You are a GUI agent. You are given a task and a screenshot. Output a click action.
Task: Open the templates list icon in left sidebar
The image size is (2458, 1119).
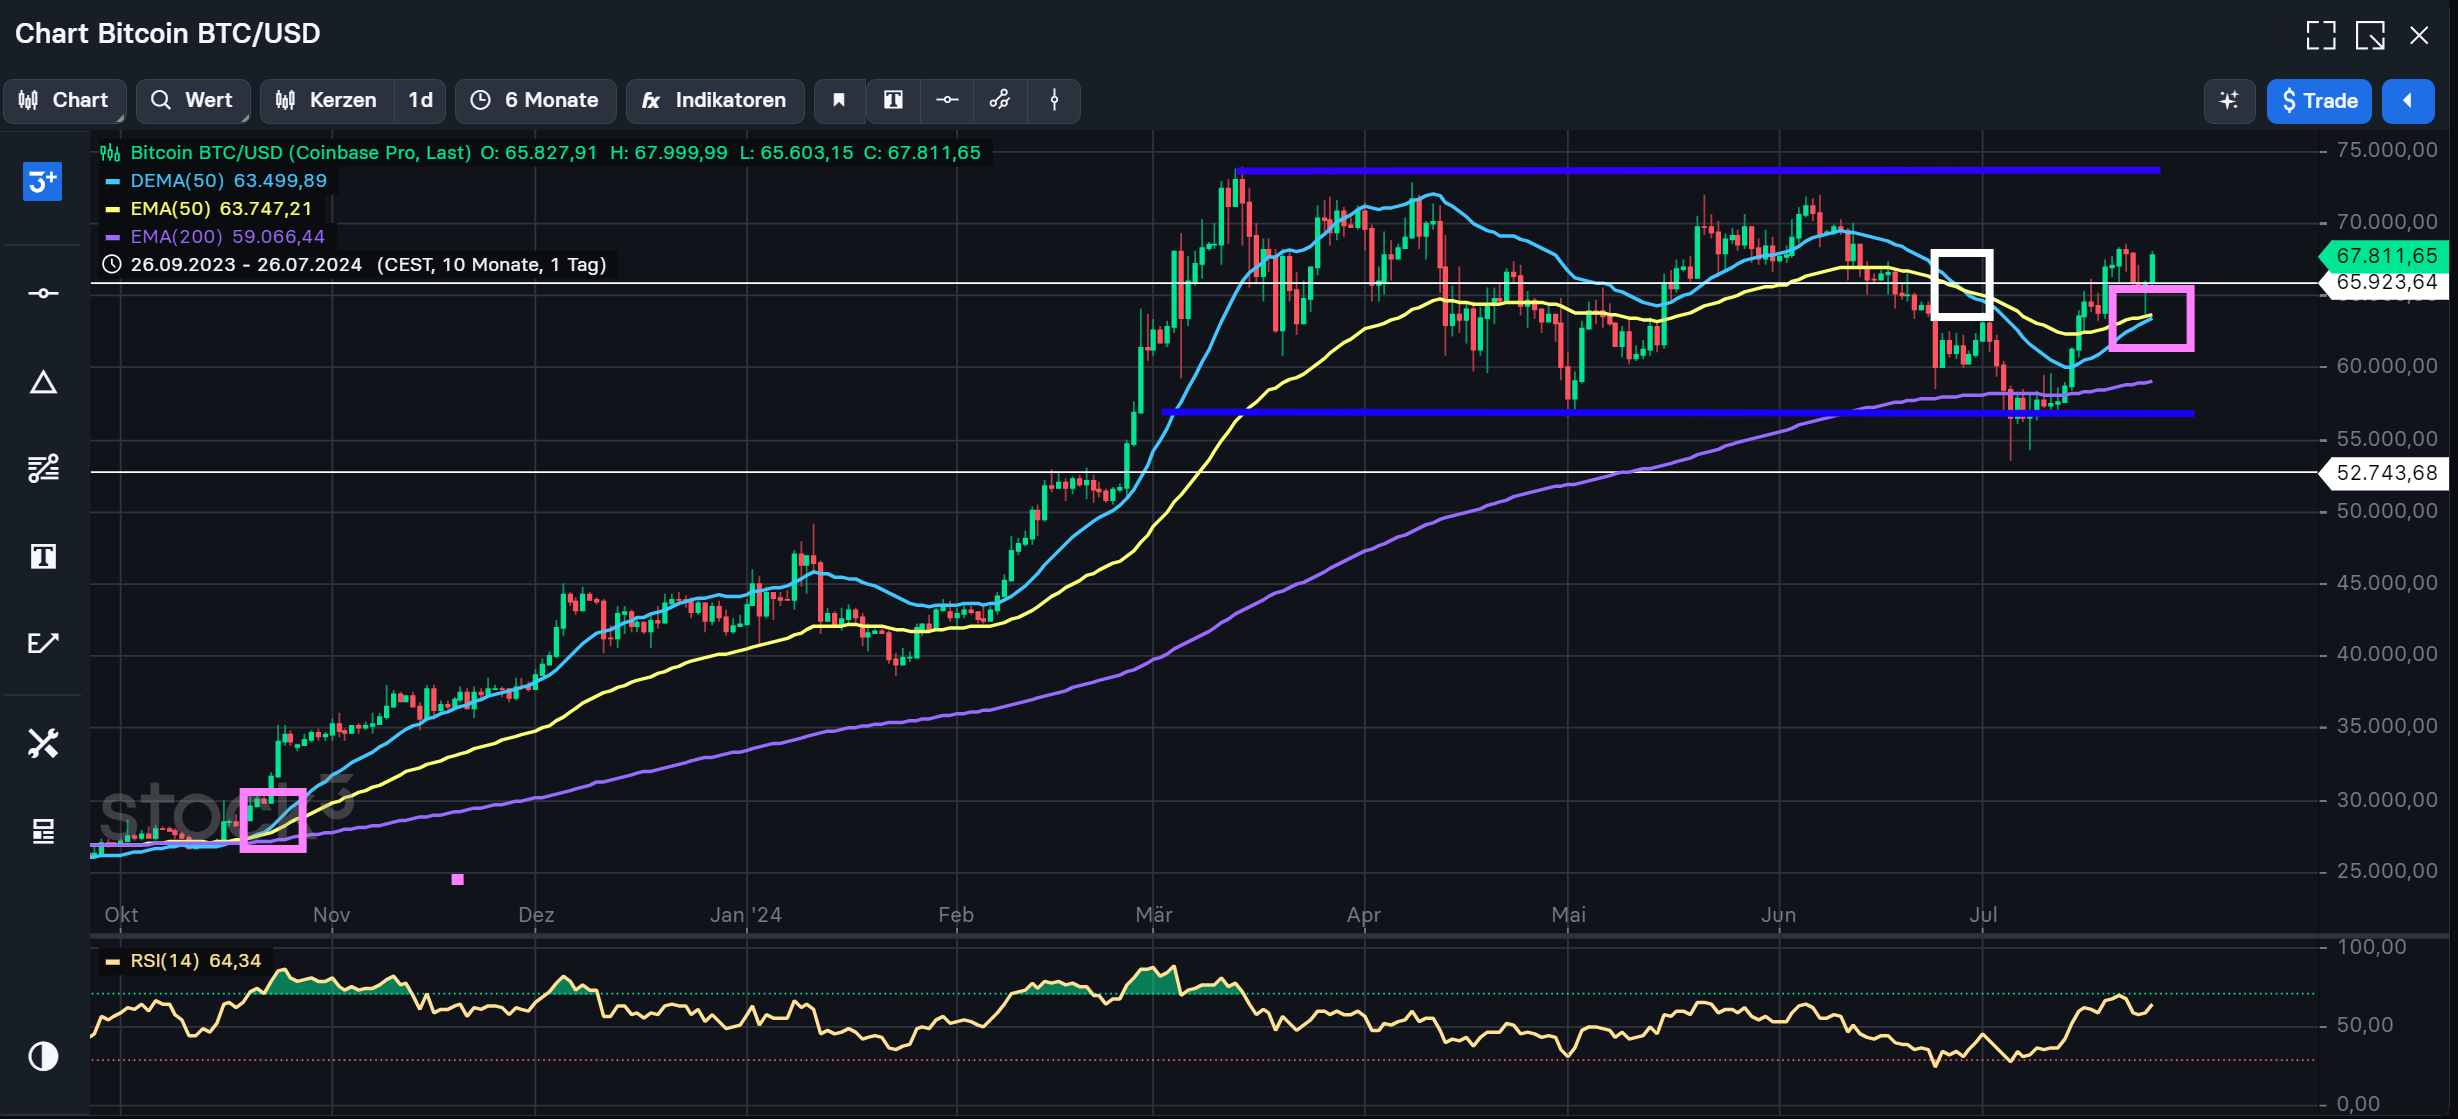coord(43,831)
